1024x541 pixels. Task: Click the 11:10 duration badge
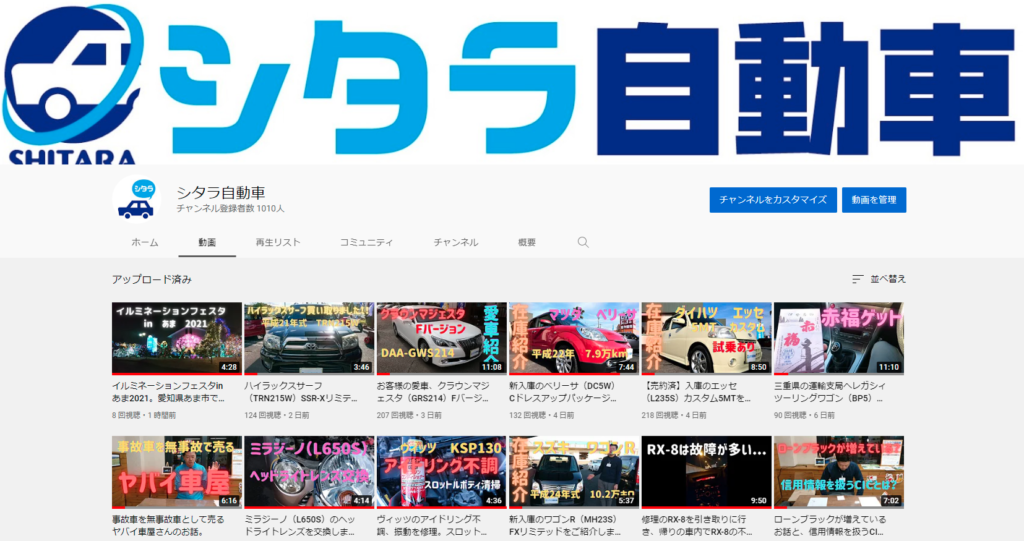click(888, 367)
